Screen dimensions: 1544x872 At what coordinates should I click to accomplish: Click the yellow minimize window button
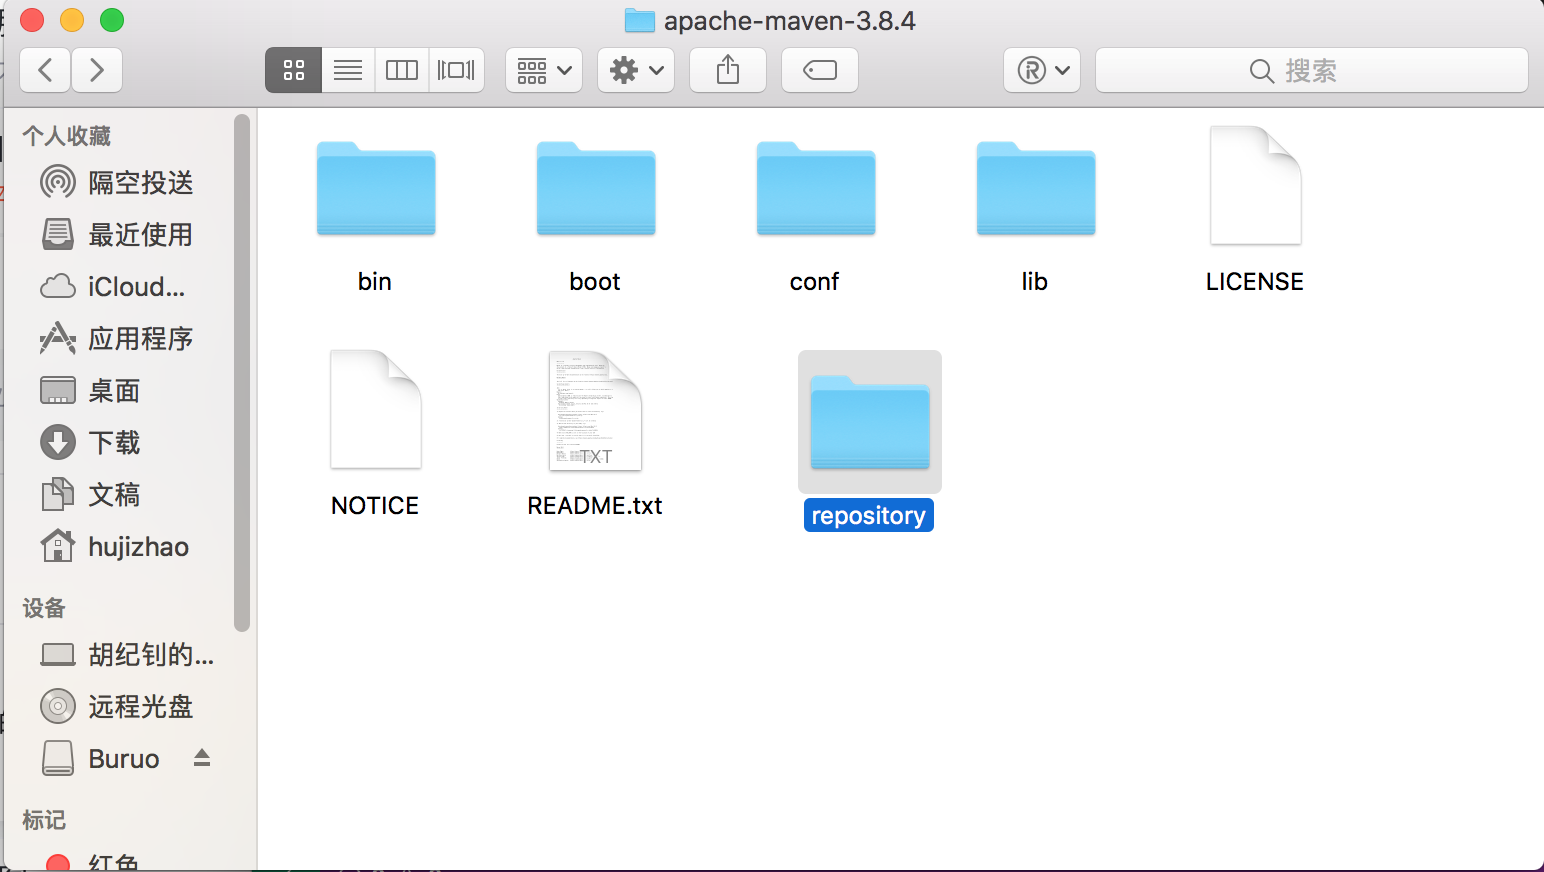pos(72,20)
